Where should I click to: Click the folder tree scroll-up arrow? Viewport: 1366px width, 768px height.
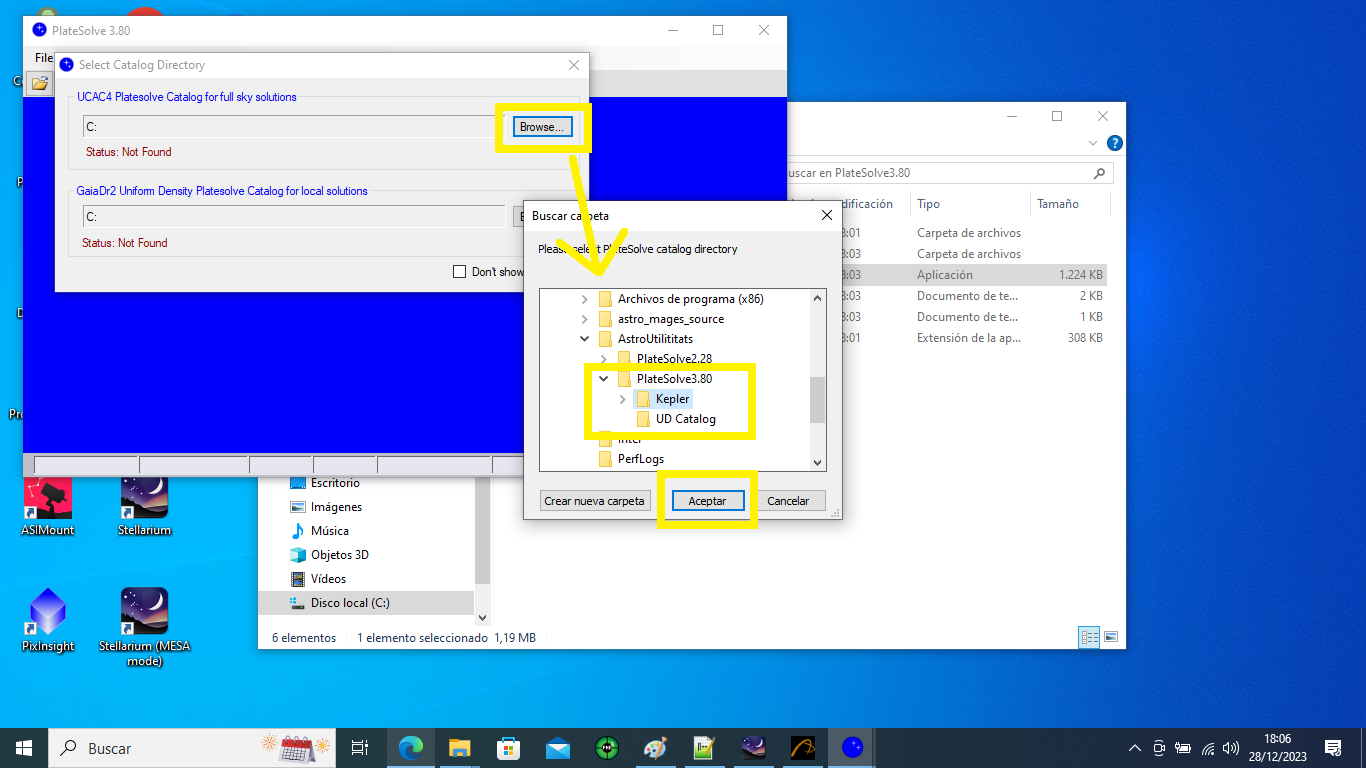coord(818,298)
